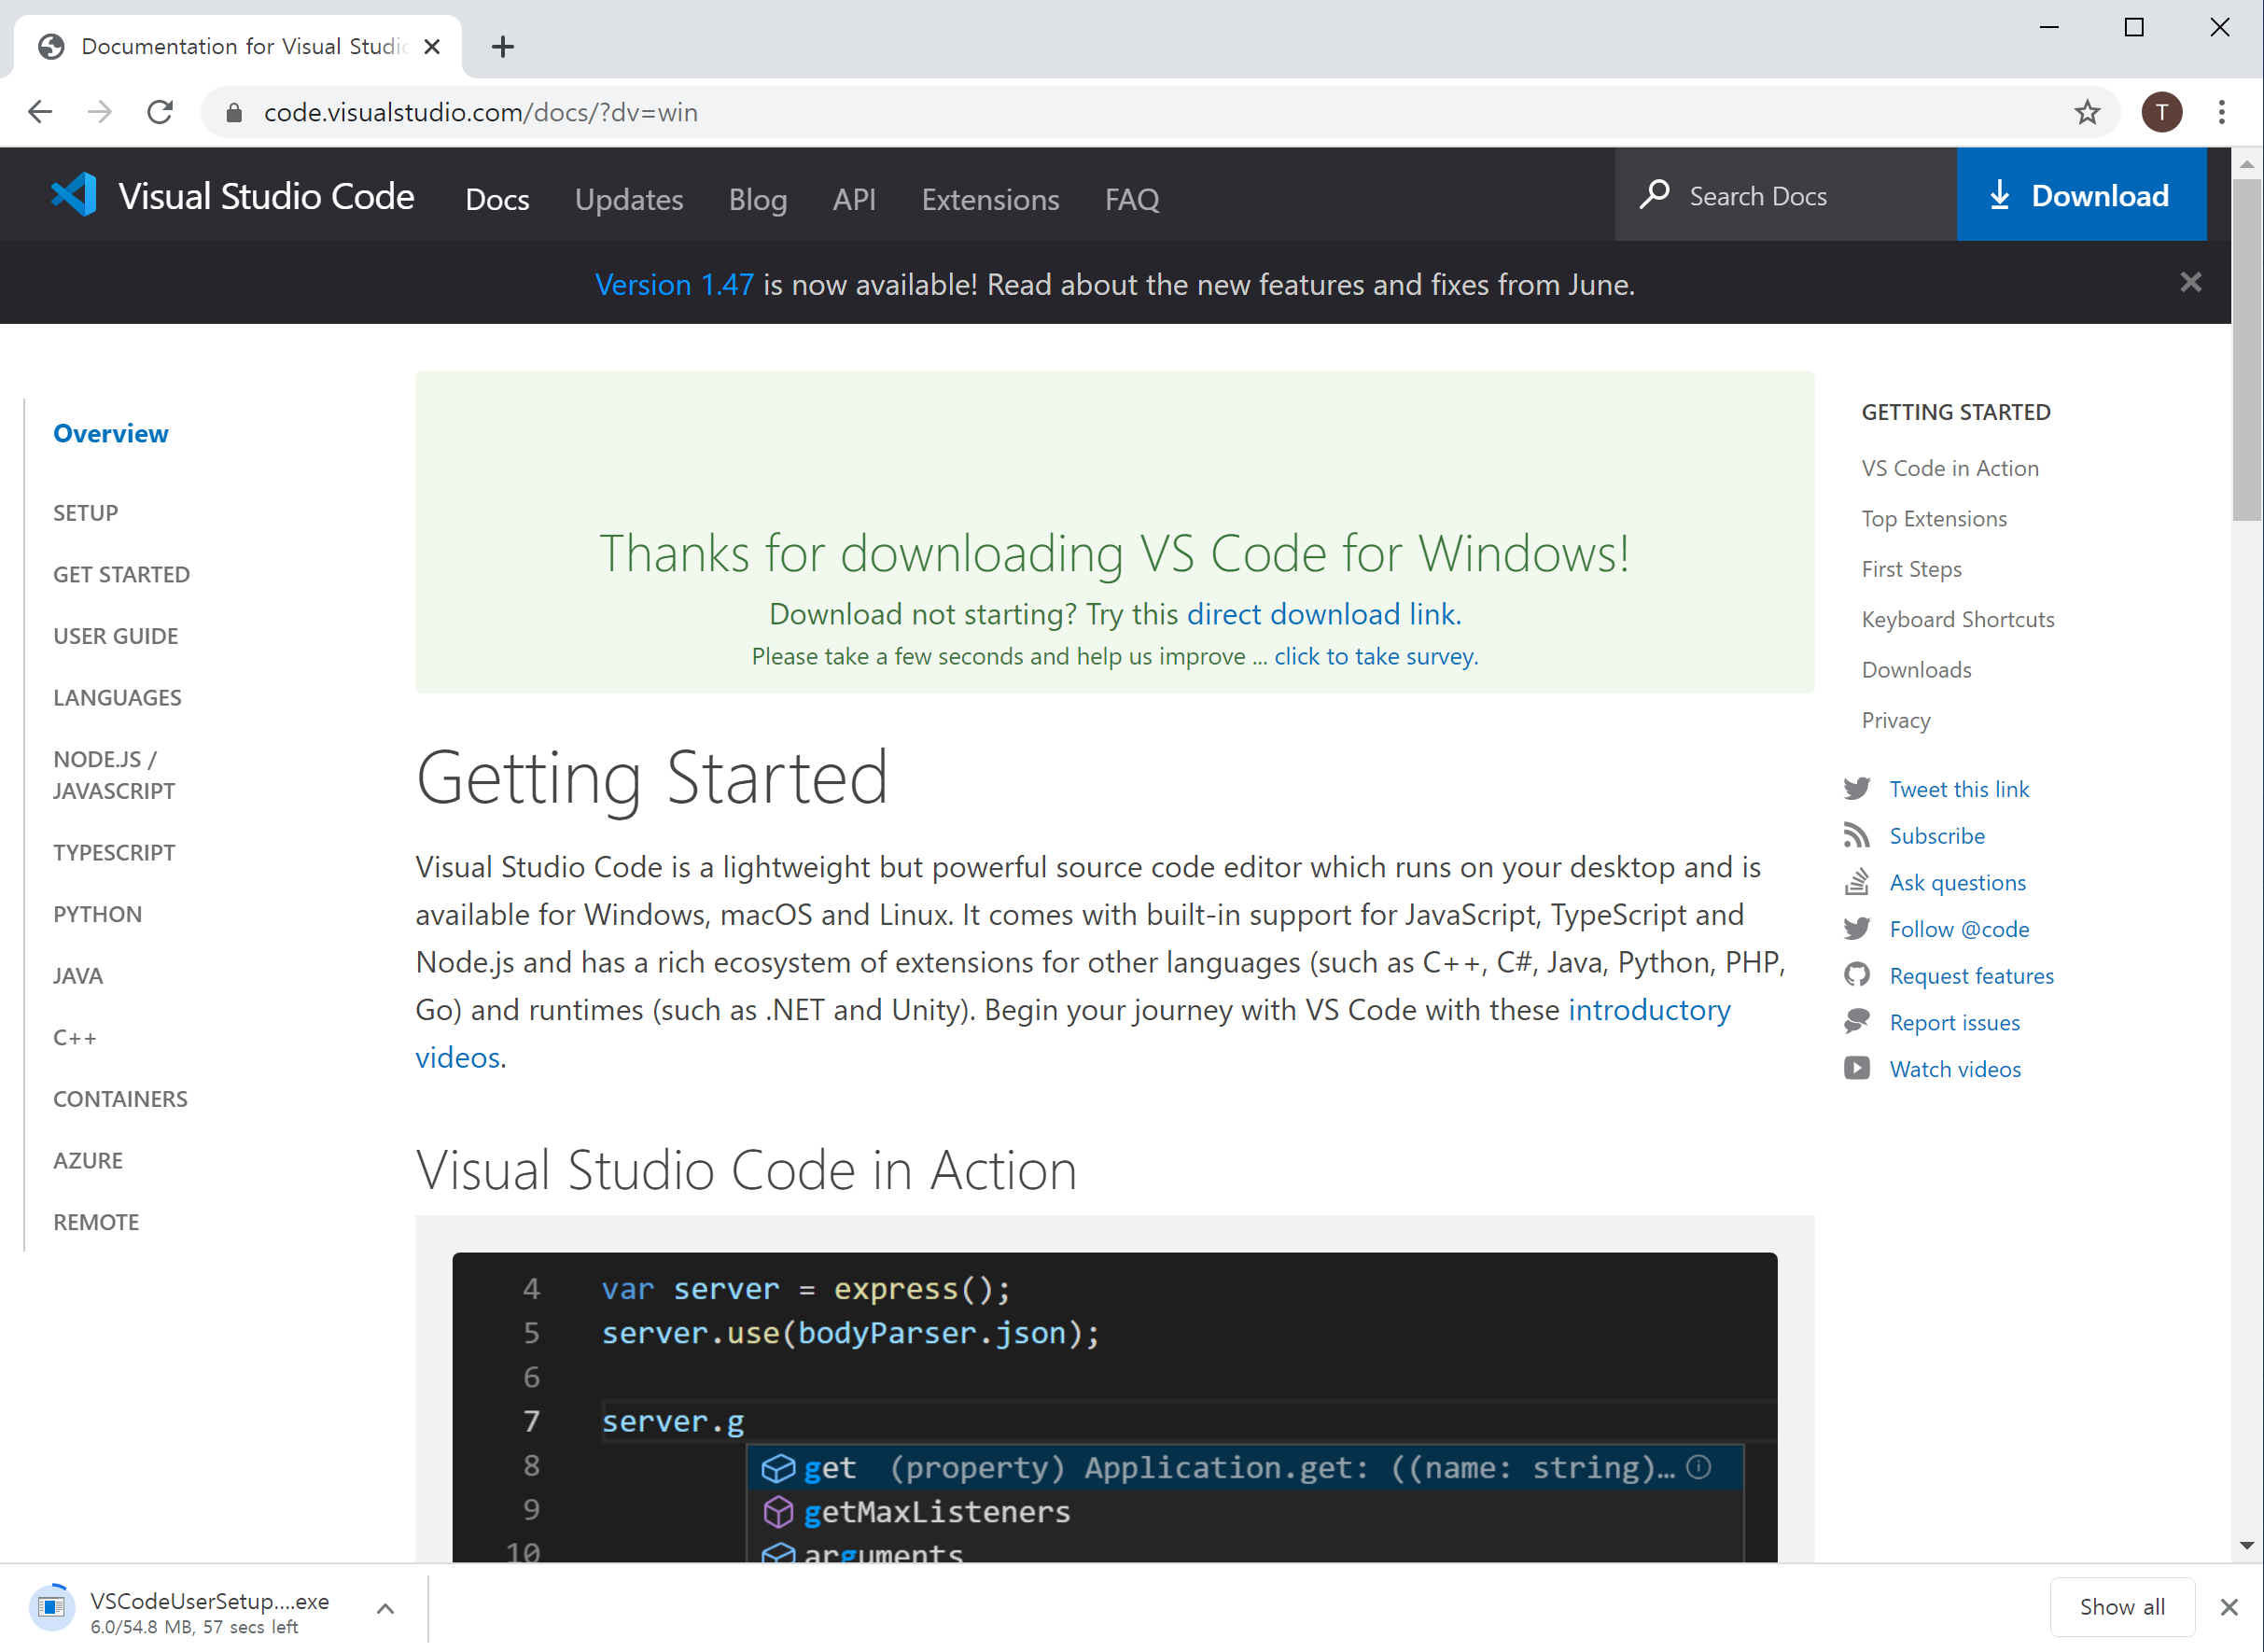Open the Chrome profile avatar
This screenshot has height=1652, width=2264.
tap(2161, 112)
